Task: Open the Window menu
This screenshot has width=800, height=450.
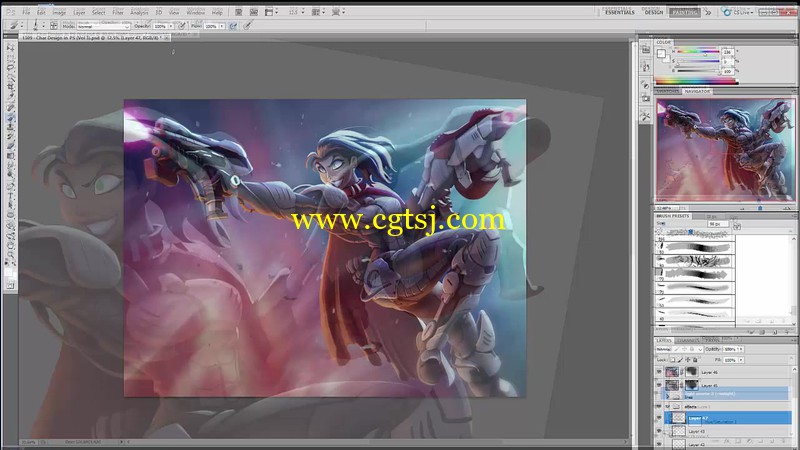Action: tap(195, 12)
